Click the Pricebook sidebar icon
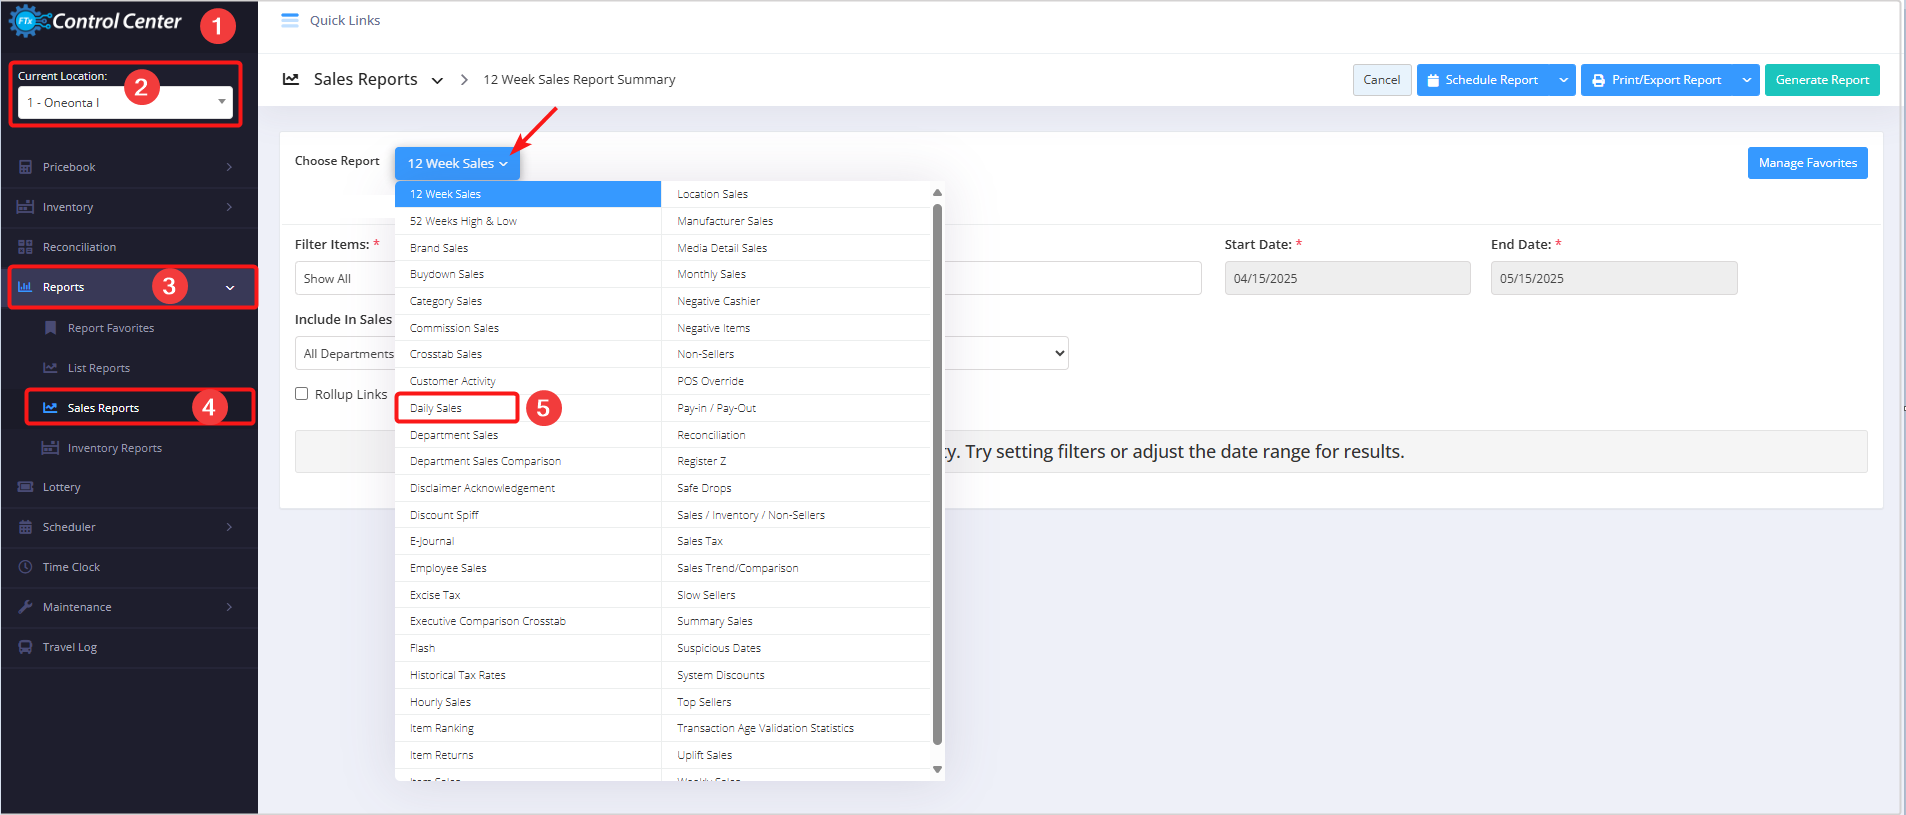The width and height of the screenshot is (1906, 815). [x=25, y=167]
